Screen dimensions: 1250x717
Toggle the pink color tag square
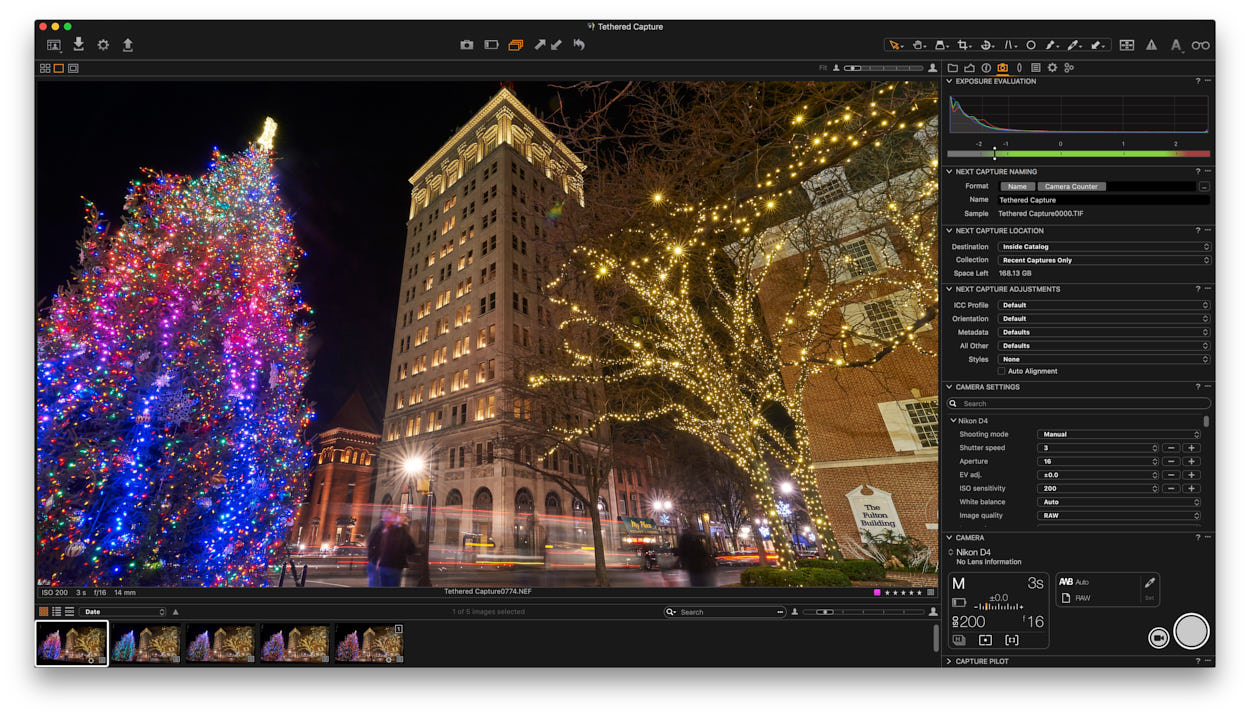[877, 592]
